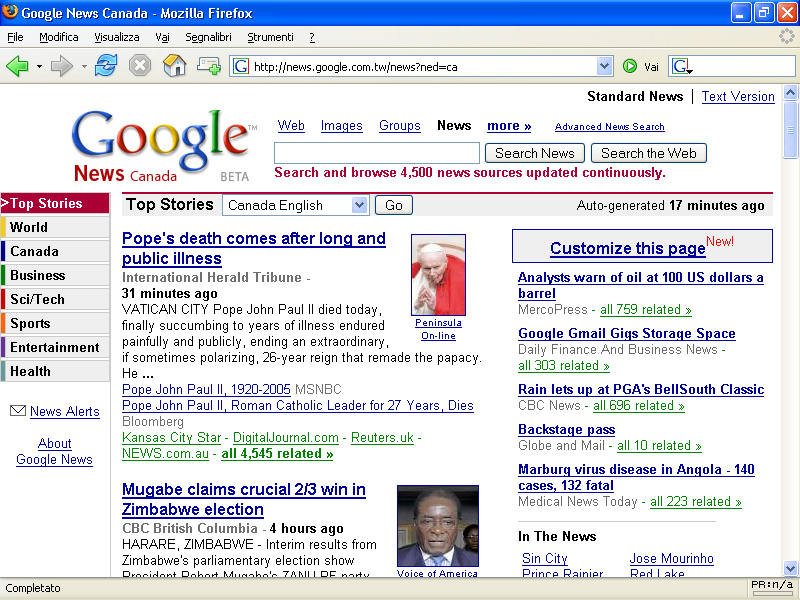
Task: Open Advanced News Search link
Action: pyautogui.click(x=609, y=127)
